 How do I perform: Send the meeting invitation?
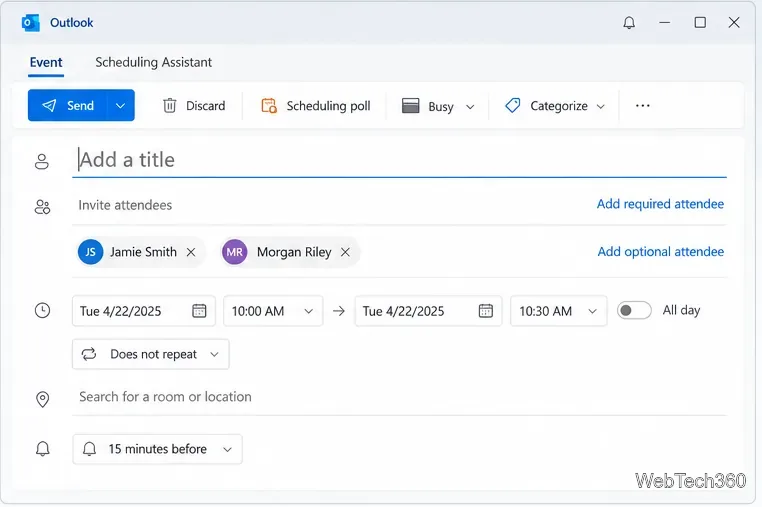click(67, 105)
